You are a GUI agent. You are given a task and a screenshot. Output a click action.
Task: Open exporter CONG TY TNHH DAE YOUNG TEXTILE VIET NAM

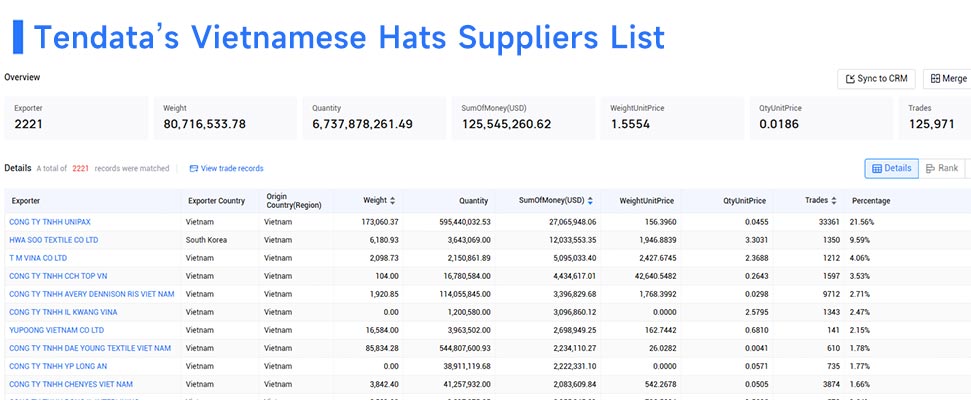90,348
